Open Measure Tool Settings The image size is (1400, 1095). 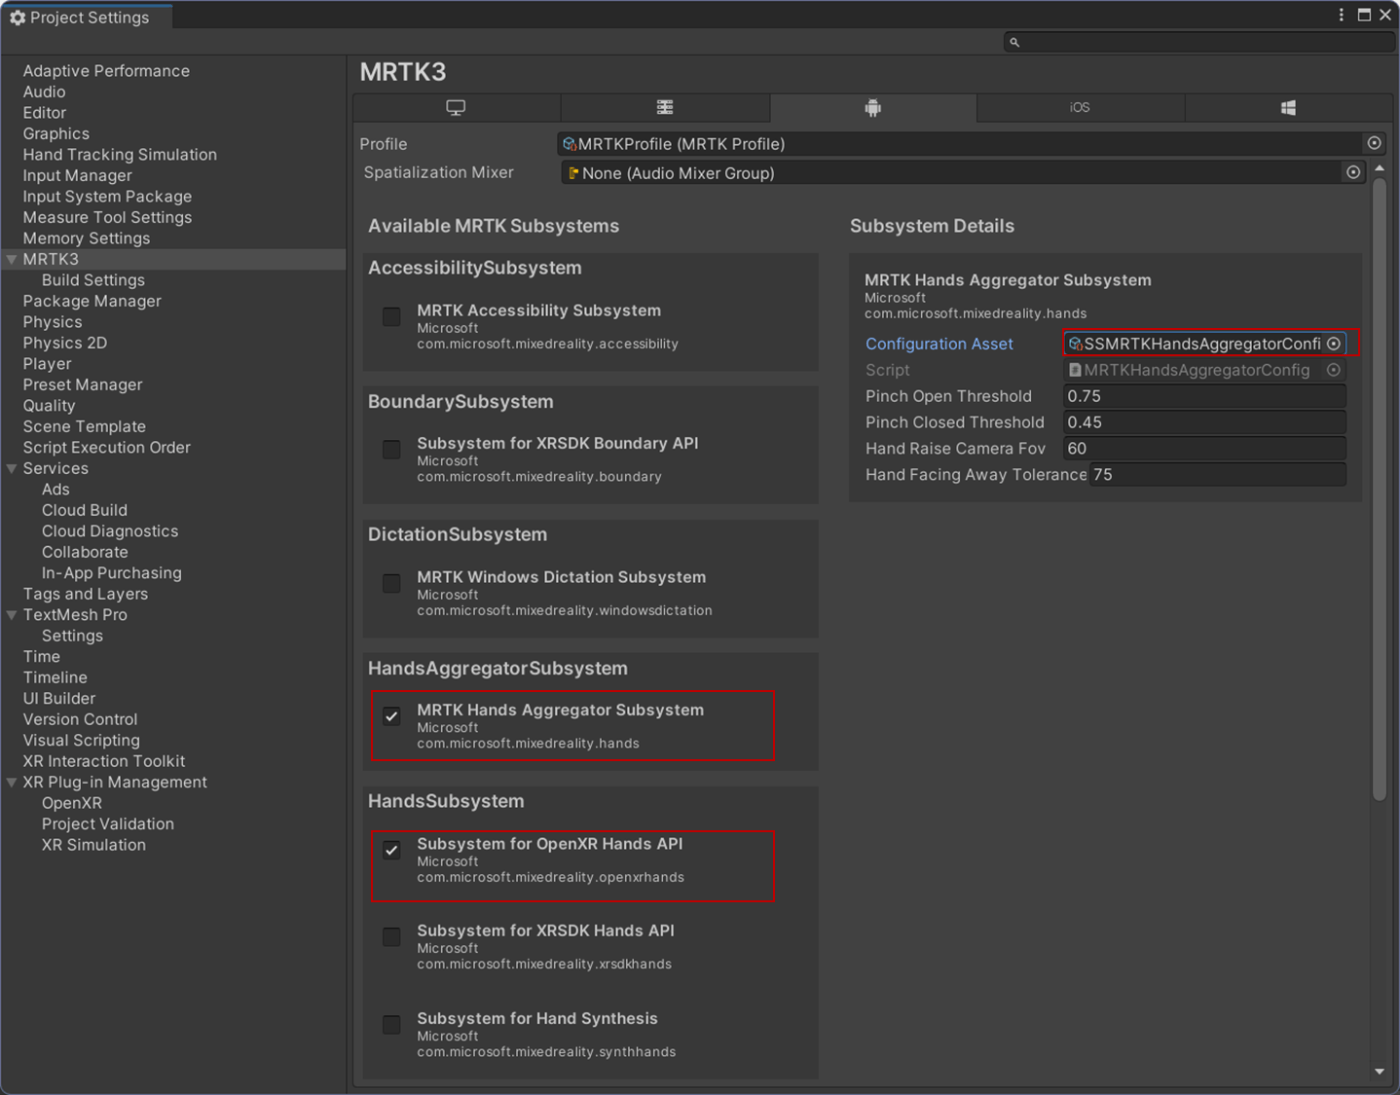pyautogui.click(x=107, y=218)
